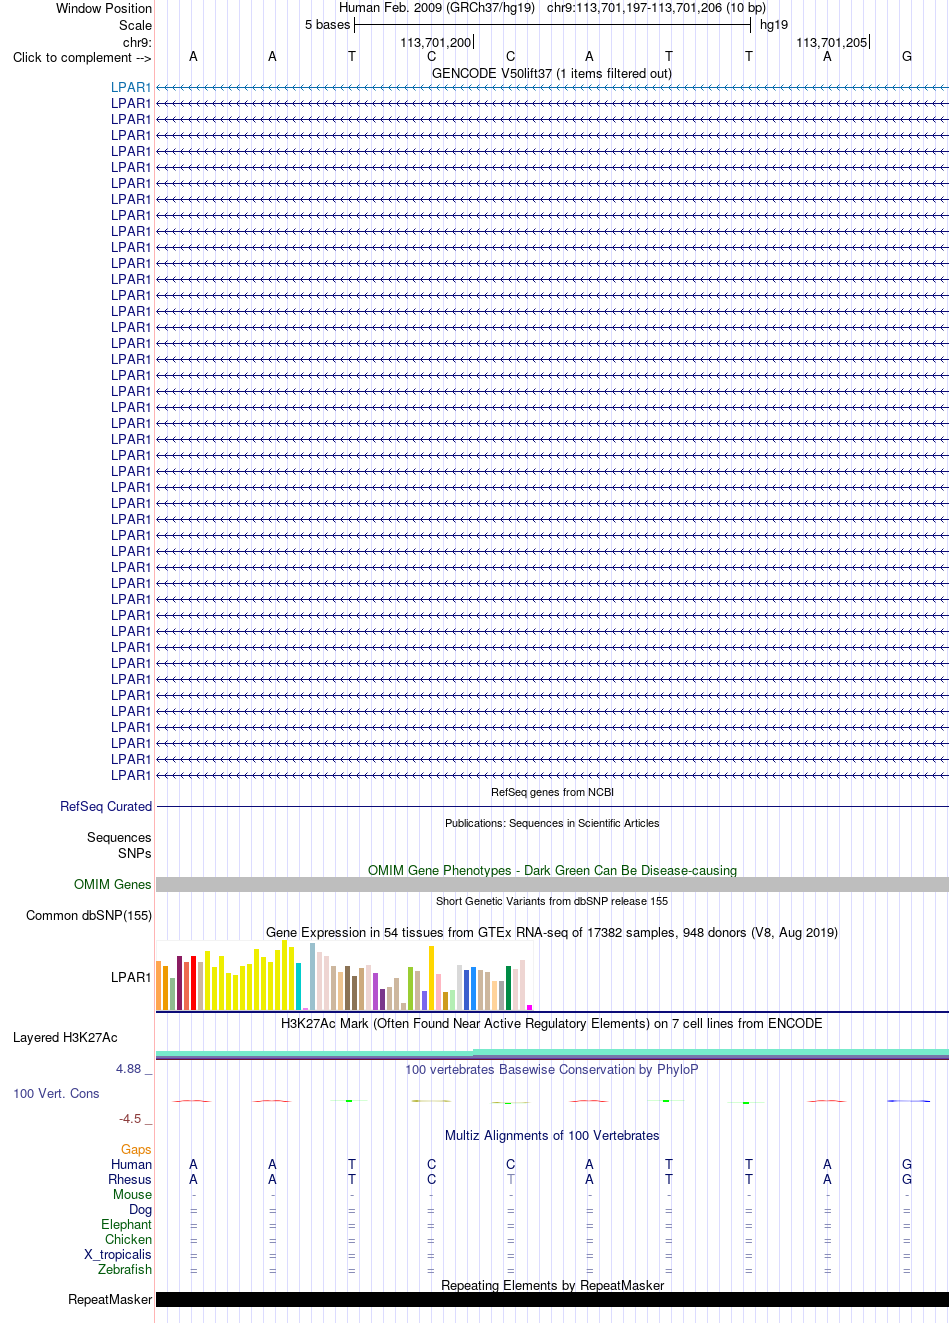Viewport: 950px width, 1323px height.
Task: Click the RepeatMasker track label
Action: (110, 1299)
